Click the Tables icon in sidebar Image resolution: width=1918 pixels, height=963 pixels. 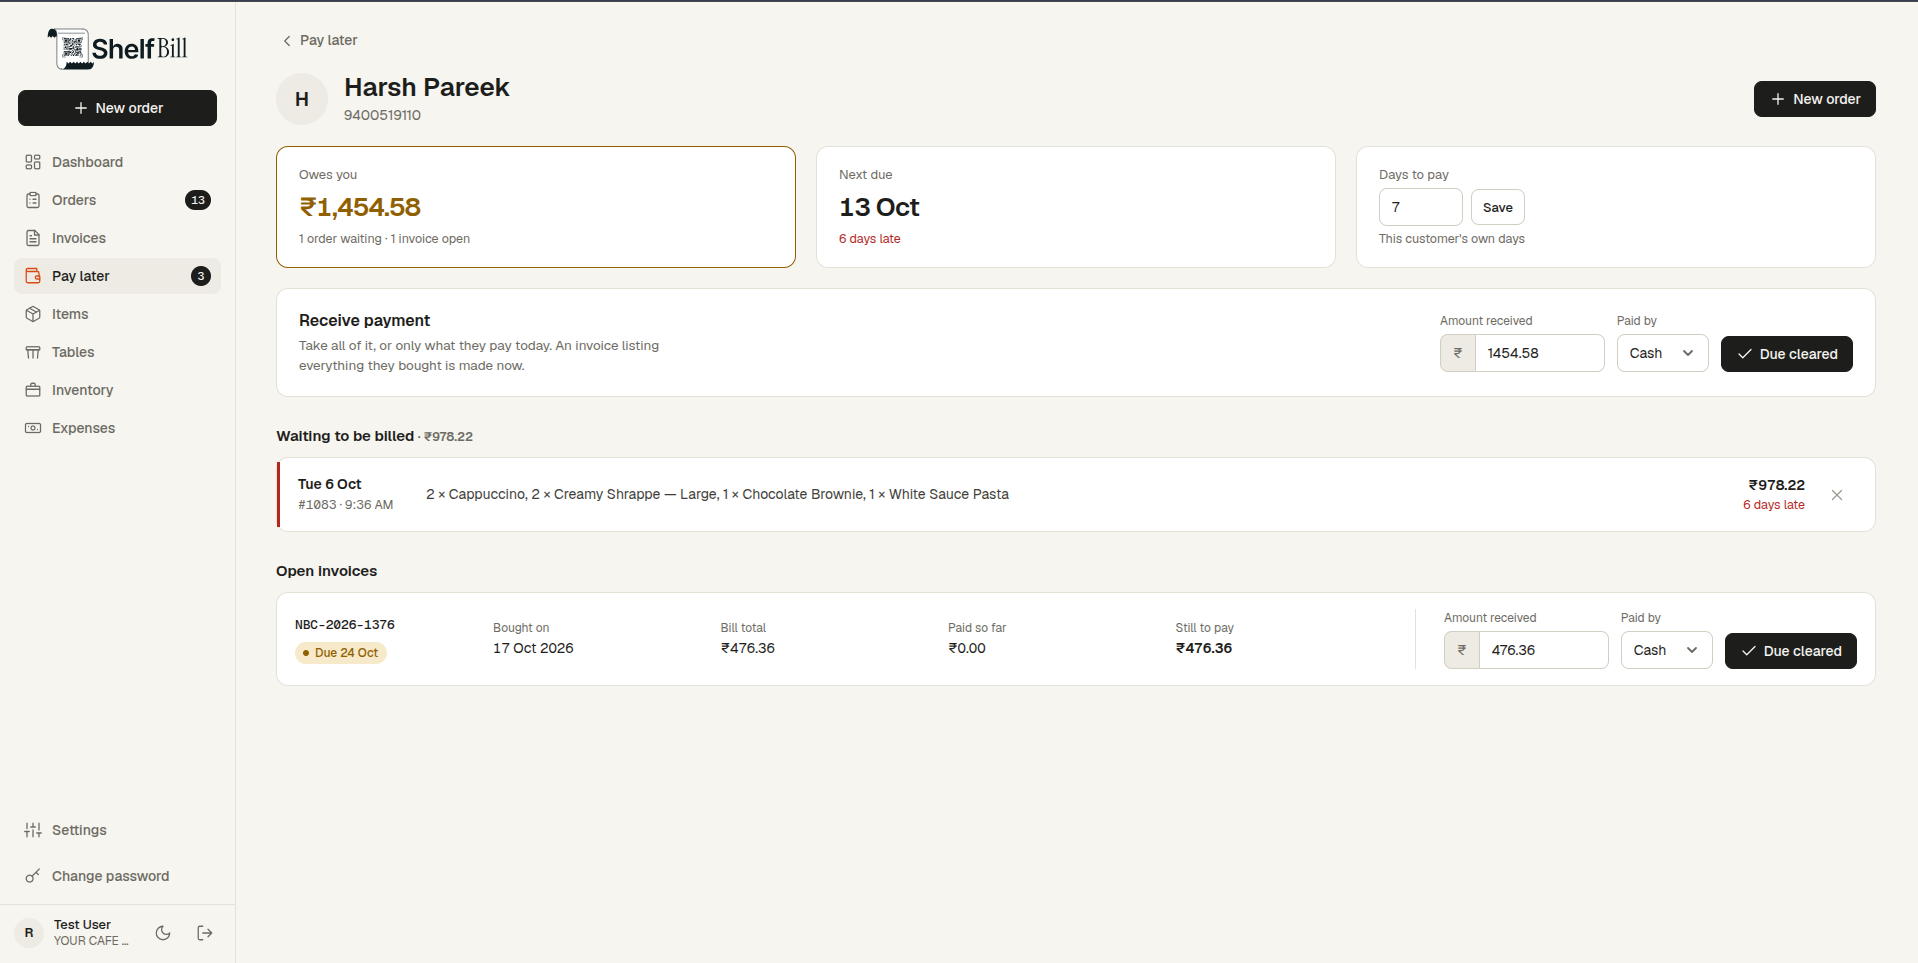(33, 352)
